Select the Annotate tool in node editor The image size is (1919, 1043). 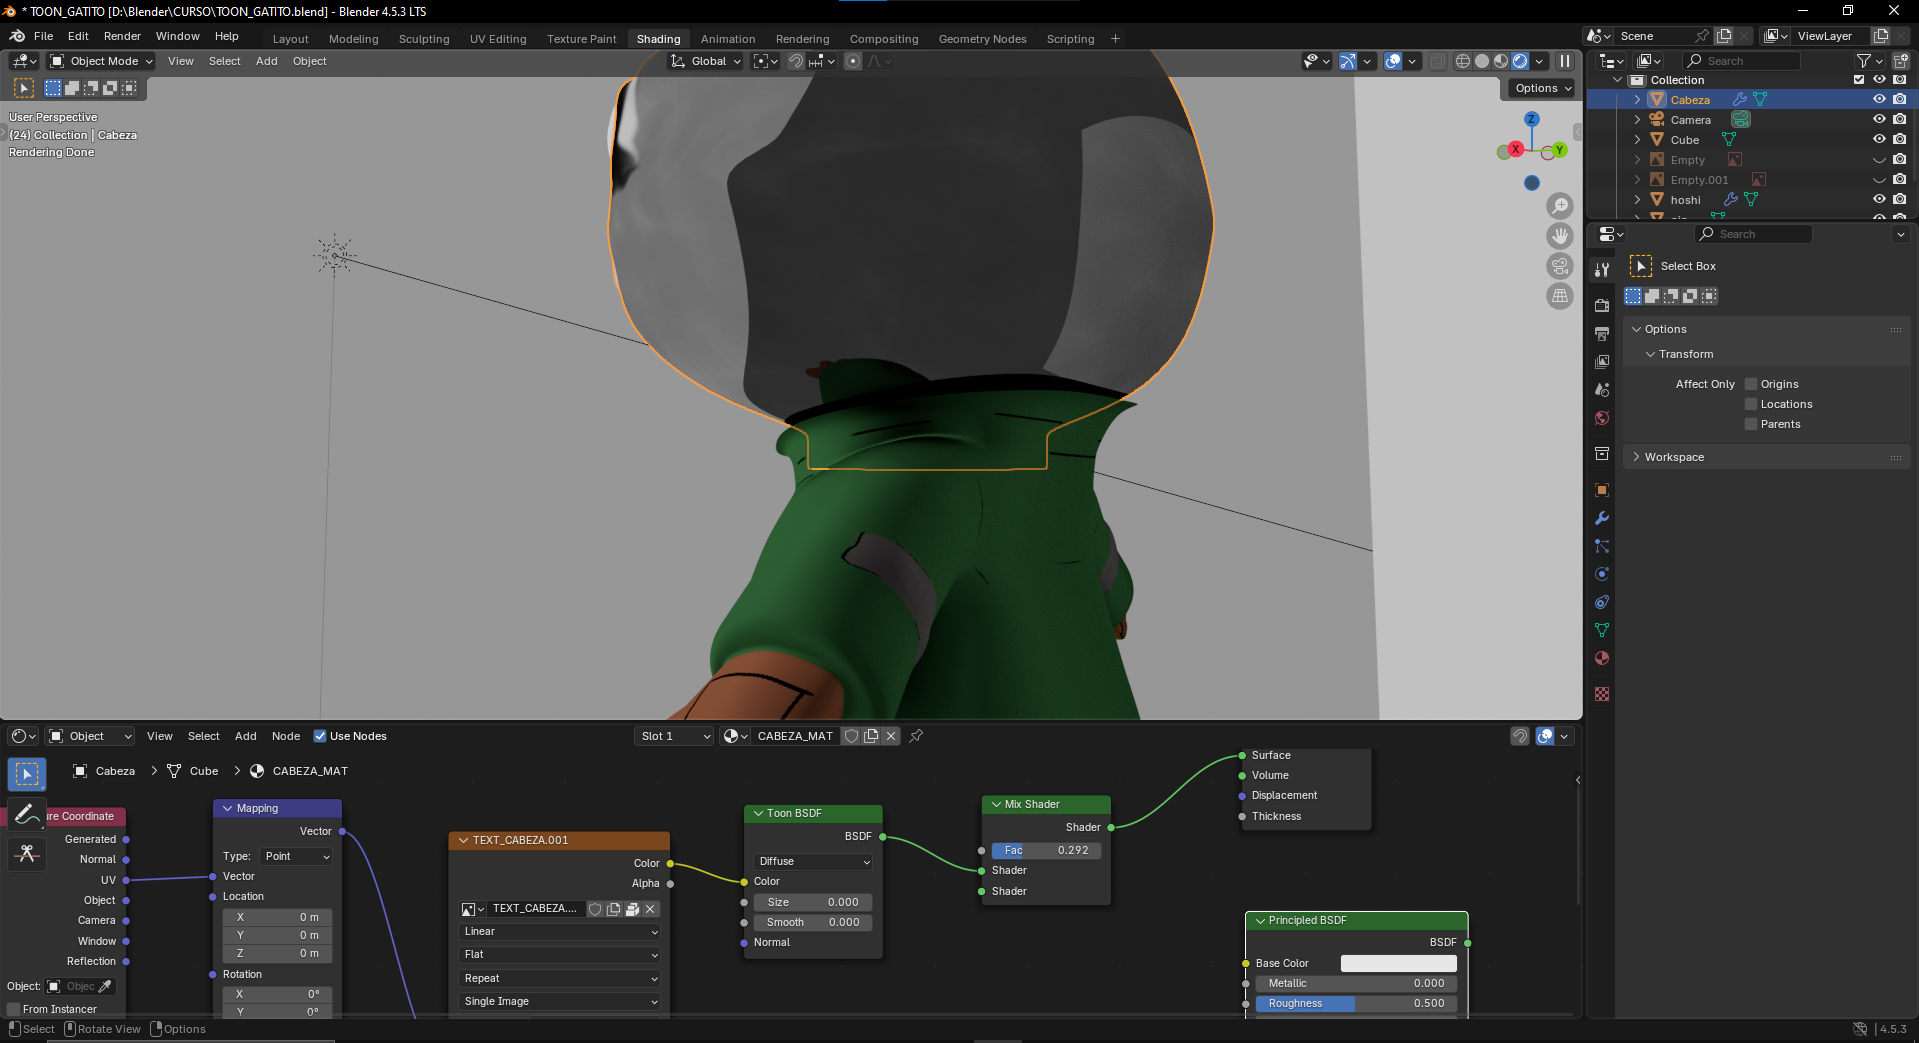pos(27,814)
